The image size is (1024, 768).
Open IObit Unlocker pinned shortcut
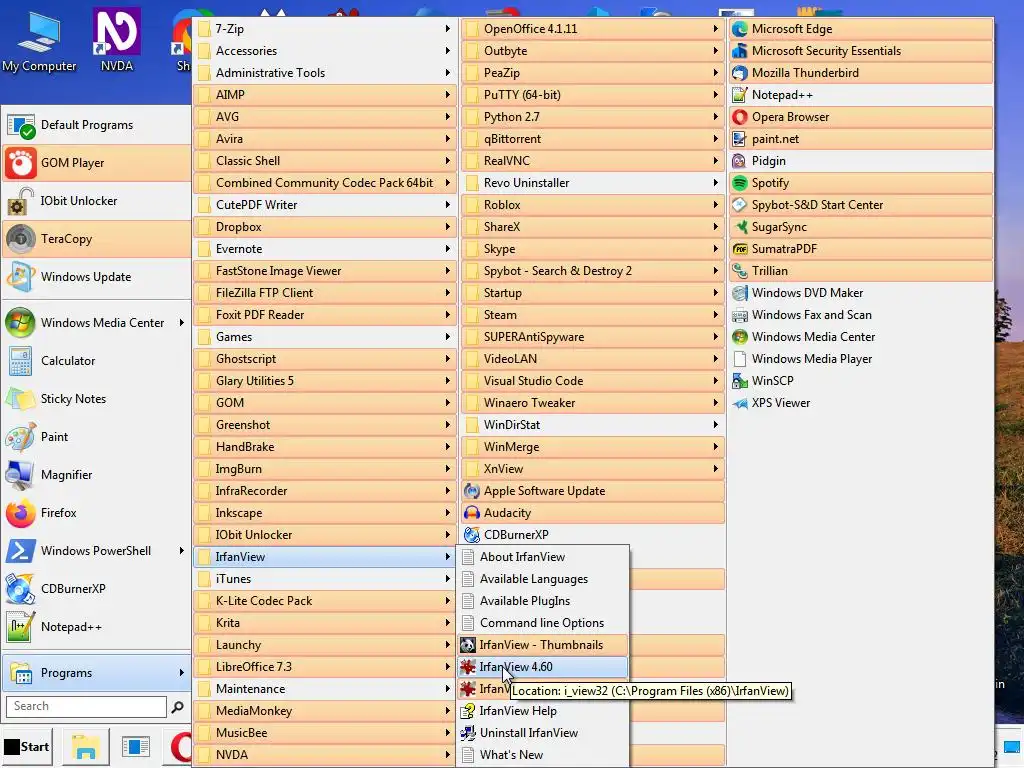coord(97,200)
